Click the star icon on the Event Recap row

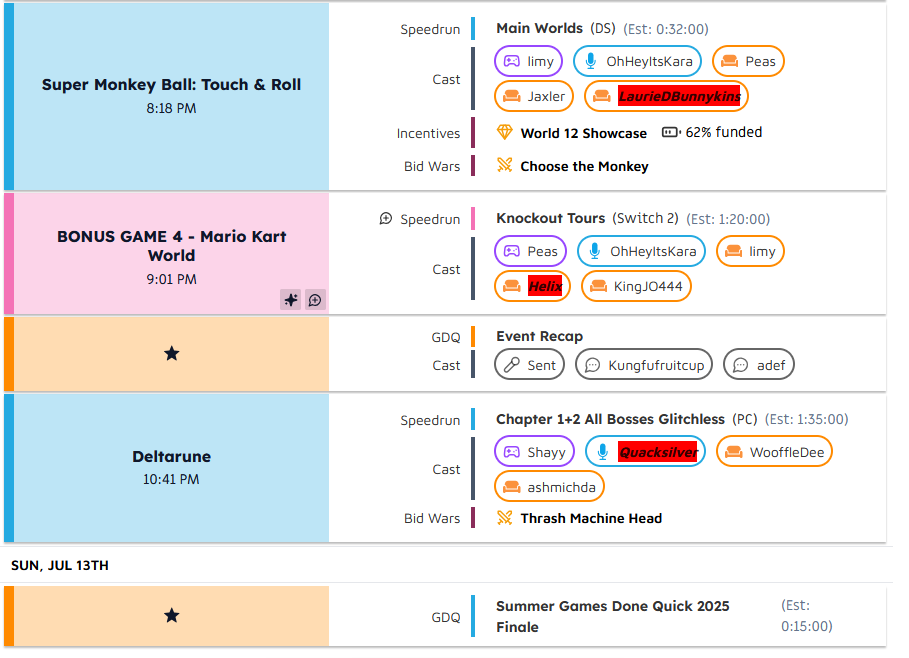pos(172,354)
